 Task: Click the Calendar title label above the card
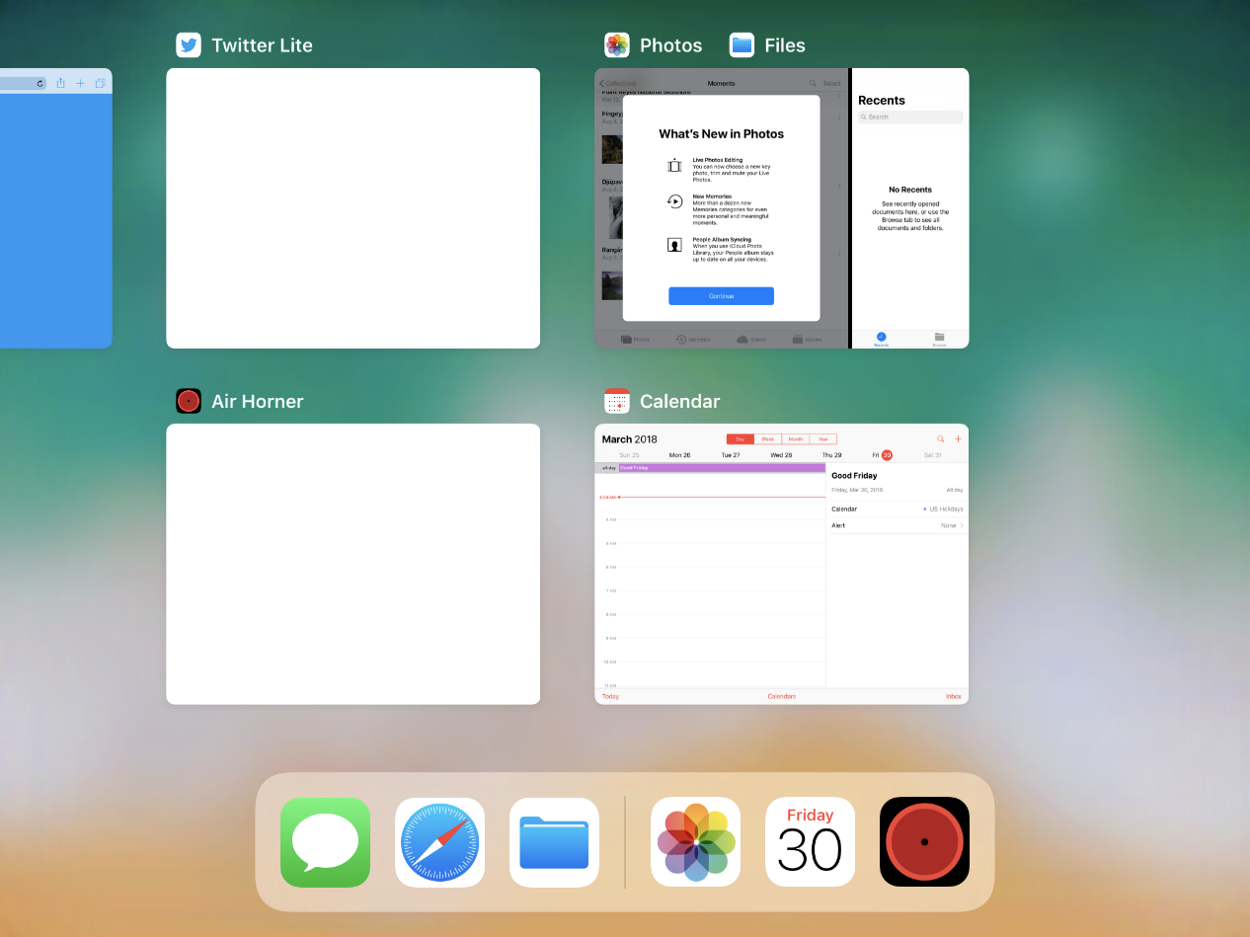point(680,401)
